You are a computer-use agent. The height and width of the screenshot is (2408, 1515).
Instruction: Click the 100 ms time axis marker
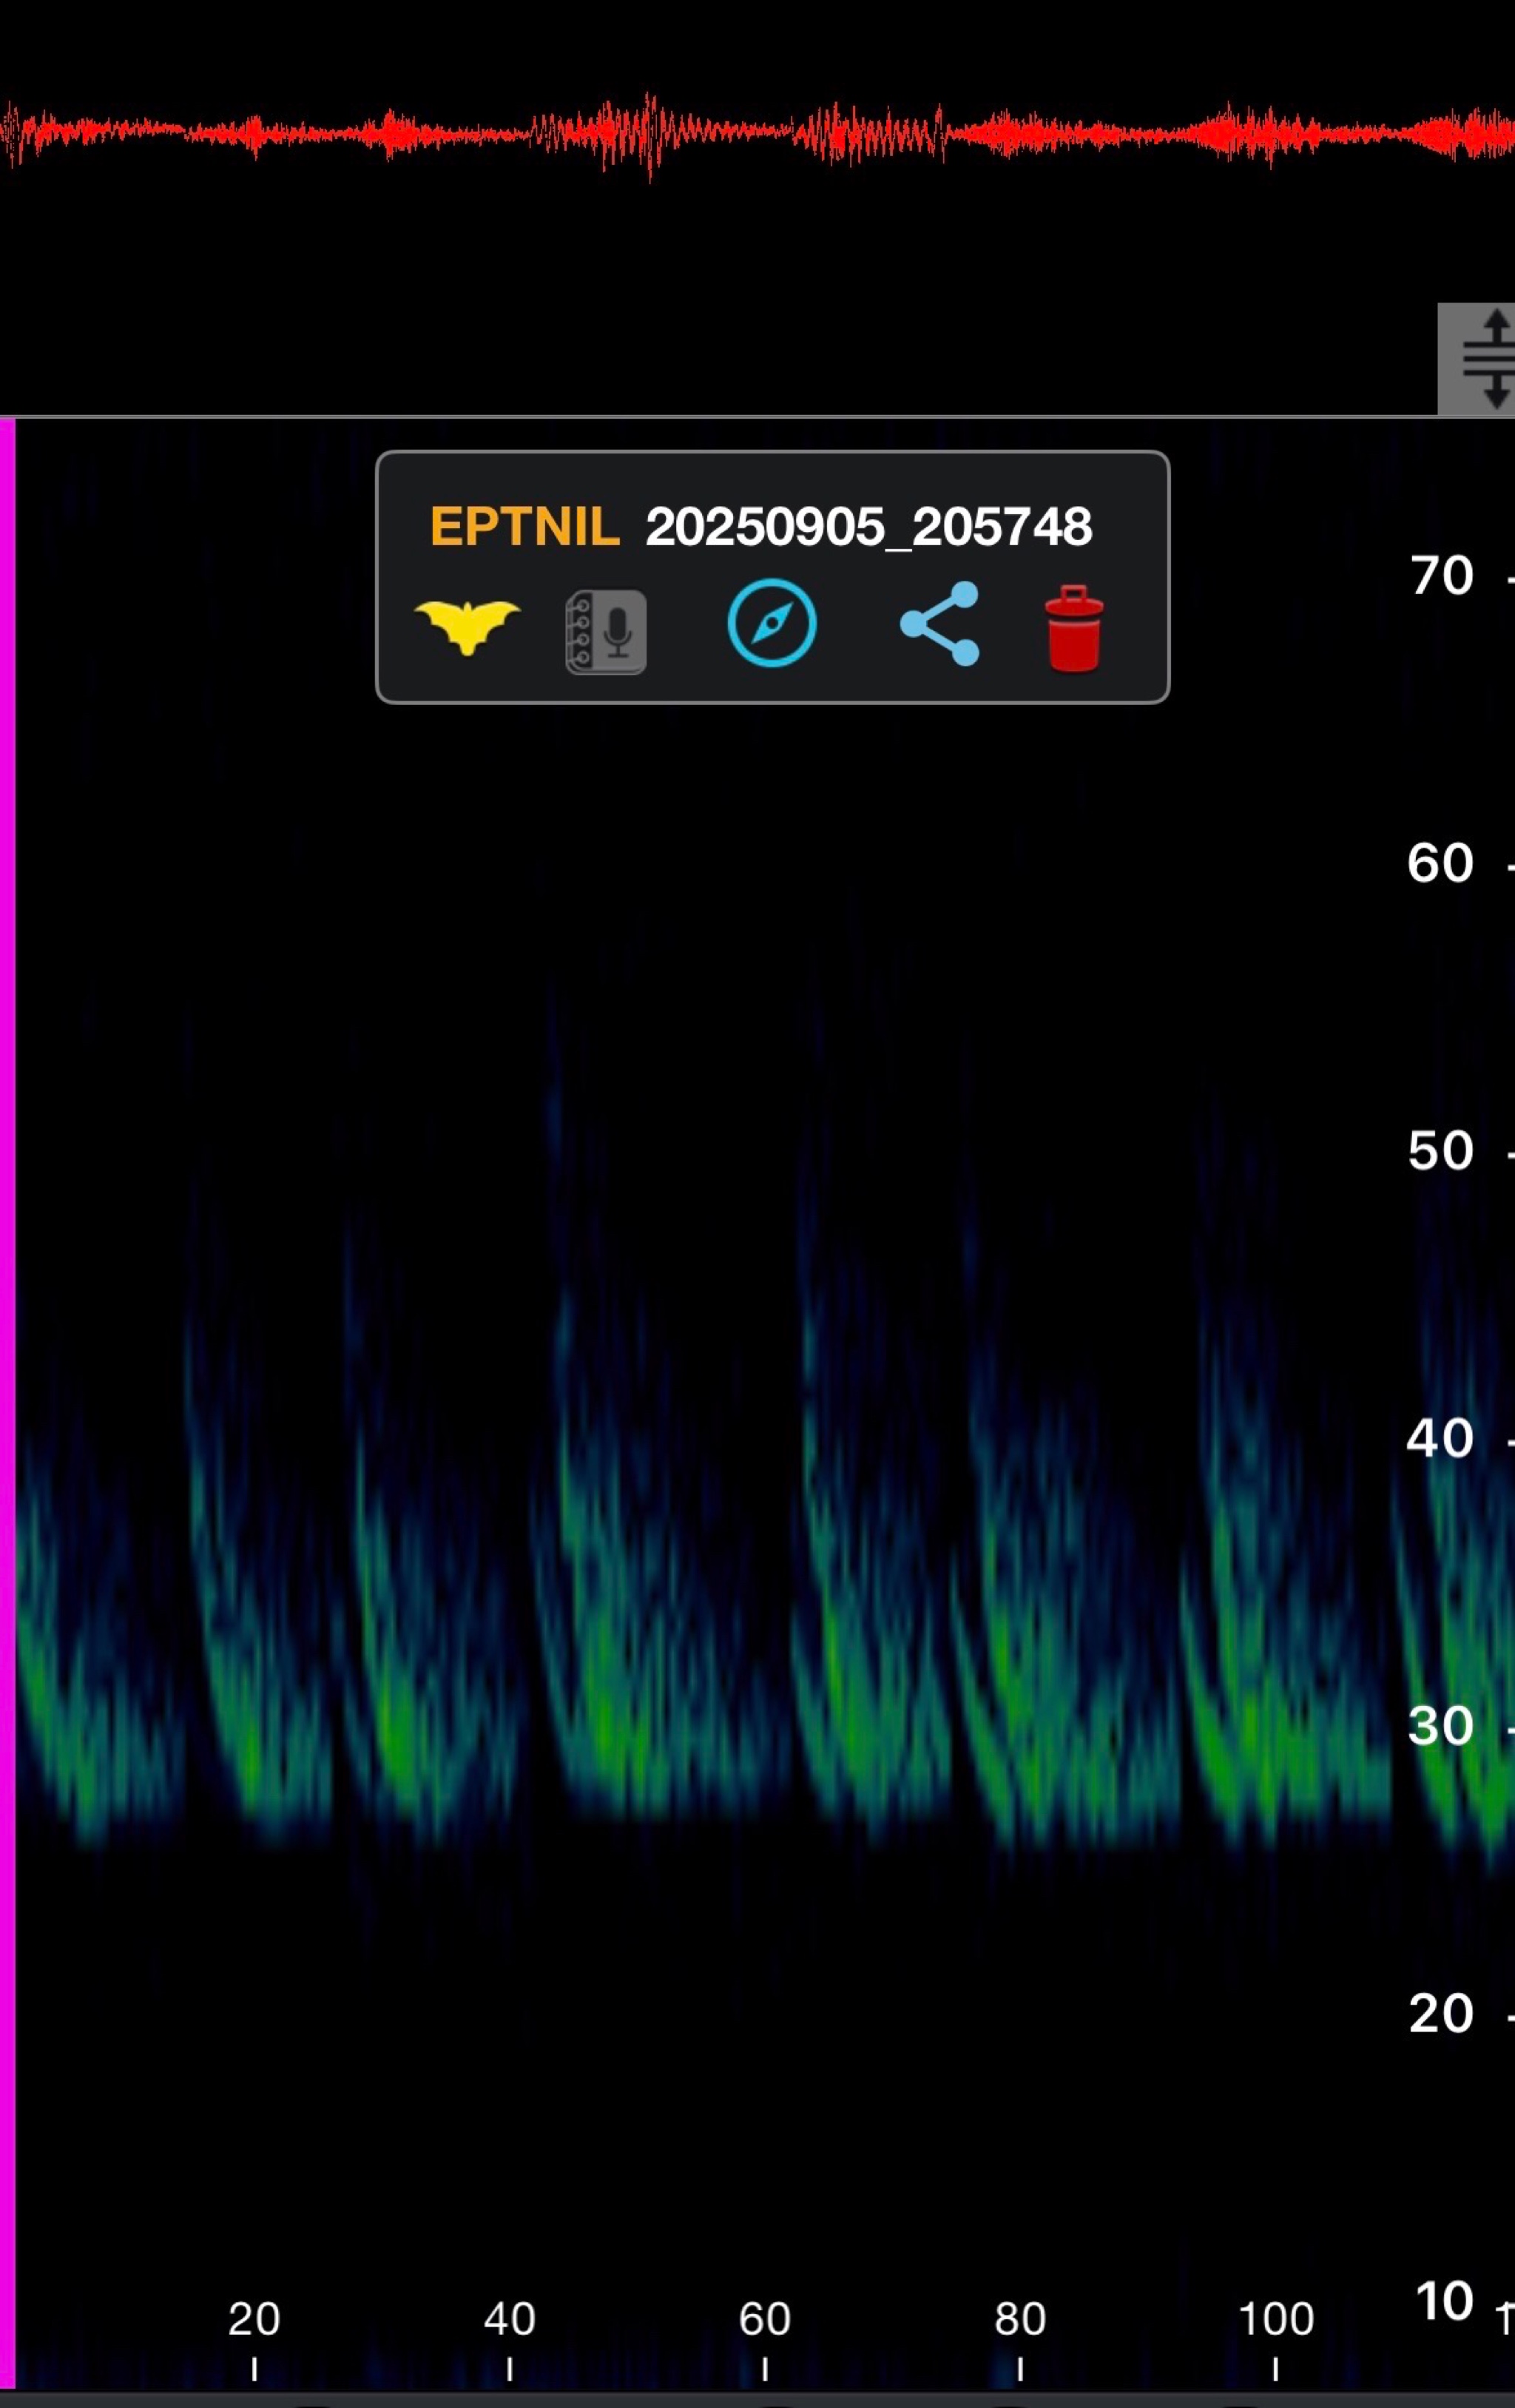[x=1275, y=2319]
